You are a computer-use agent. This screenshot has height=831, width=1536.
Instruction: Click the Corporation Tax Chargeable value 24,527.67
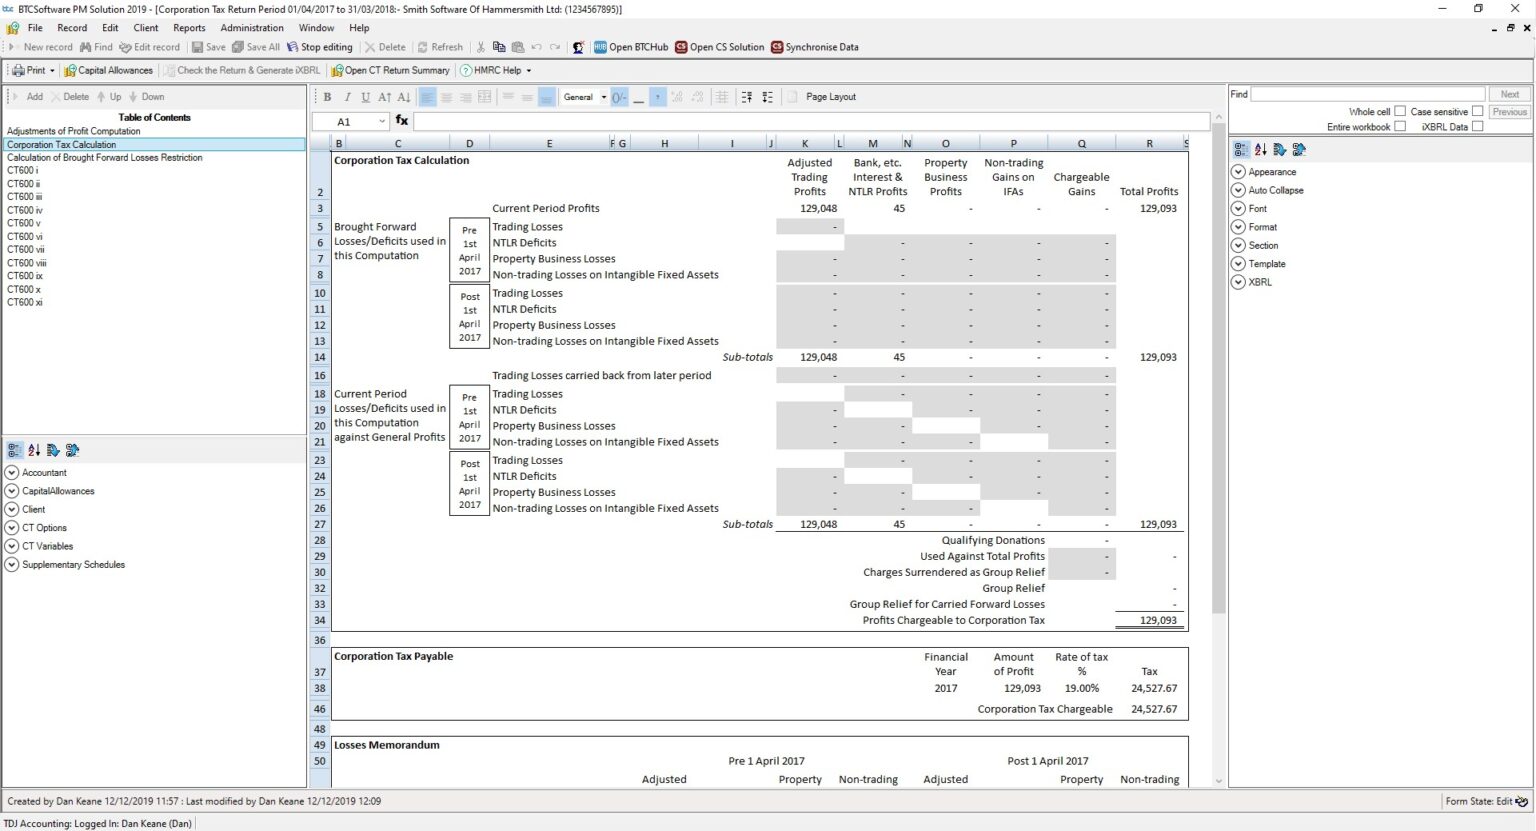tap(1154, 709)
